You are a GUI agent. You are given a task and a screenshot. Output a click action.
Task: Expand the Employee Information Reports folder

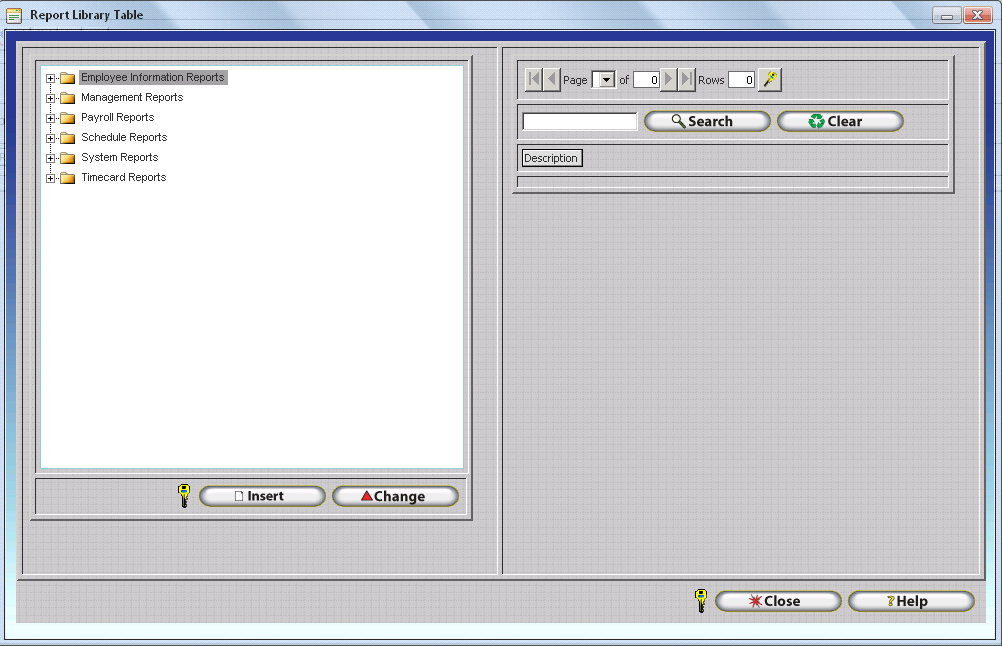[x=50, y=78]
